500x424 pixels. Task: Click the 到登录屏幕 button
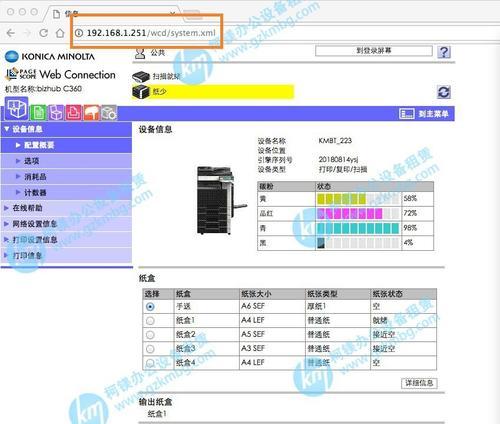[x=374, y=51]
